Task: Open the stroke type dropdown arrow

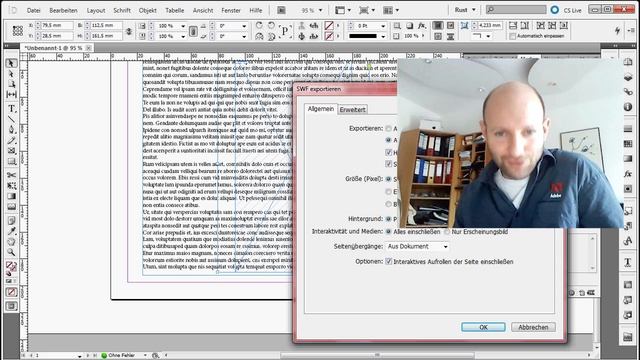Action: pos(383,36)
